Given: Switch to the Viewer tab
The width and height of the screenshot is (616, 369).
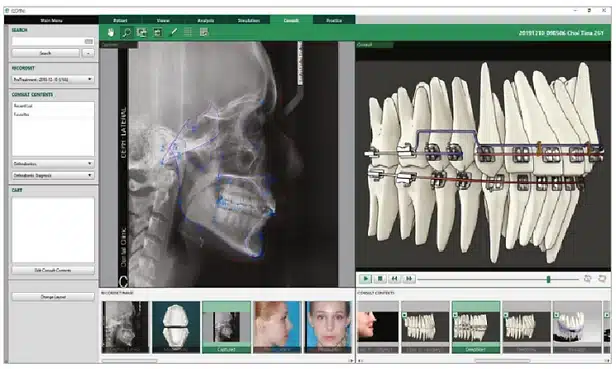Looking at the screenshot, I should point(163,20).
